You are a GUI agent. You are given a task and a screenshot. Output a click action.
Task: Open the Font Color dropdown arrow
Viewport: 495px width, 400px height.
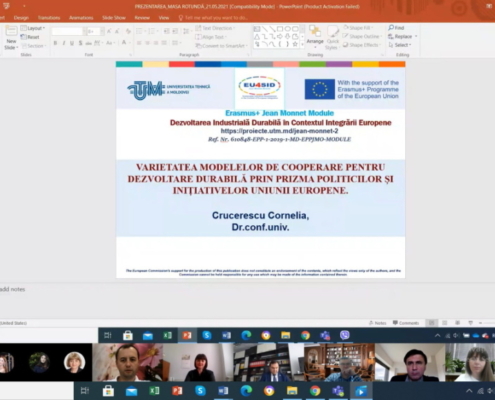pos(130,43)
